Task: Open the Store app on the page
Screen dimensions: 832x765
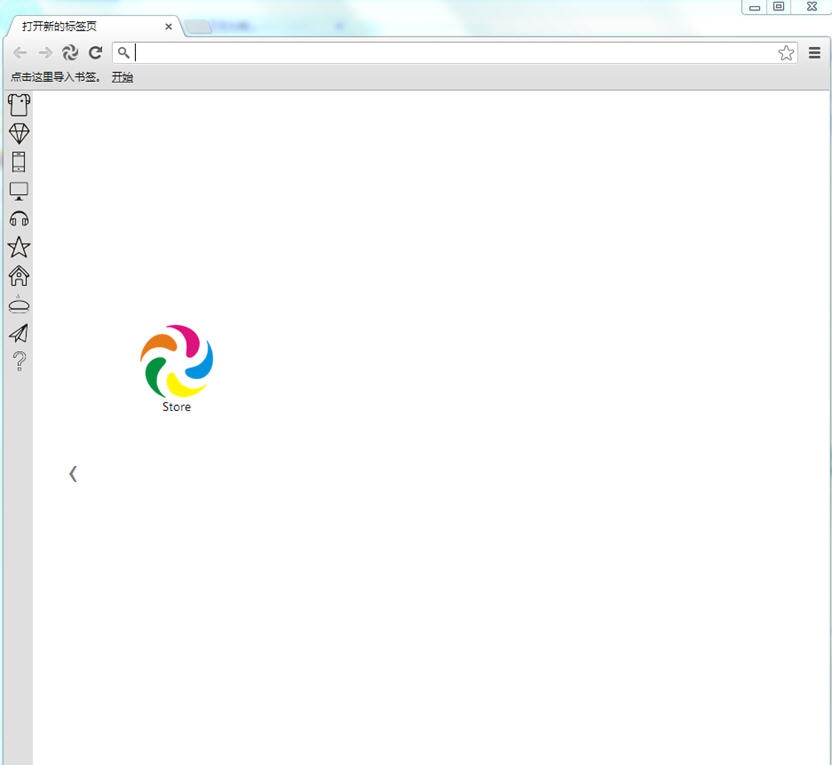Action: pos(176,363)
